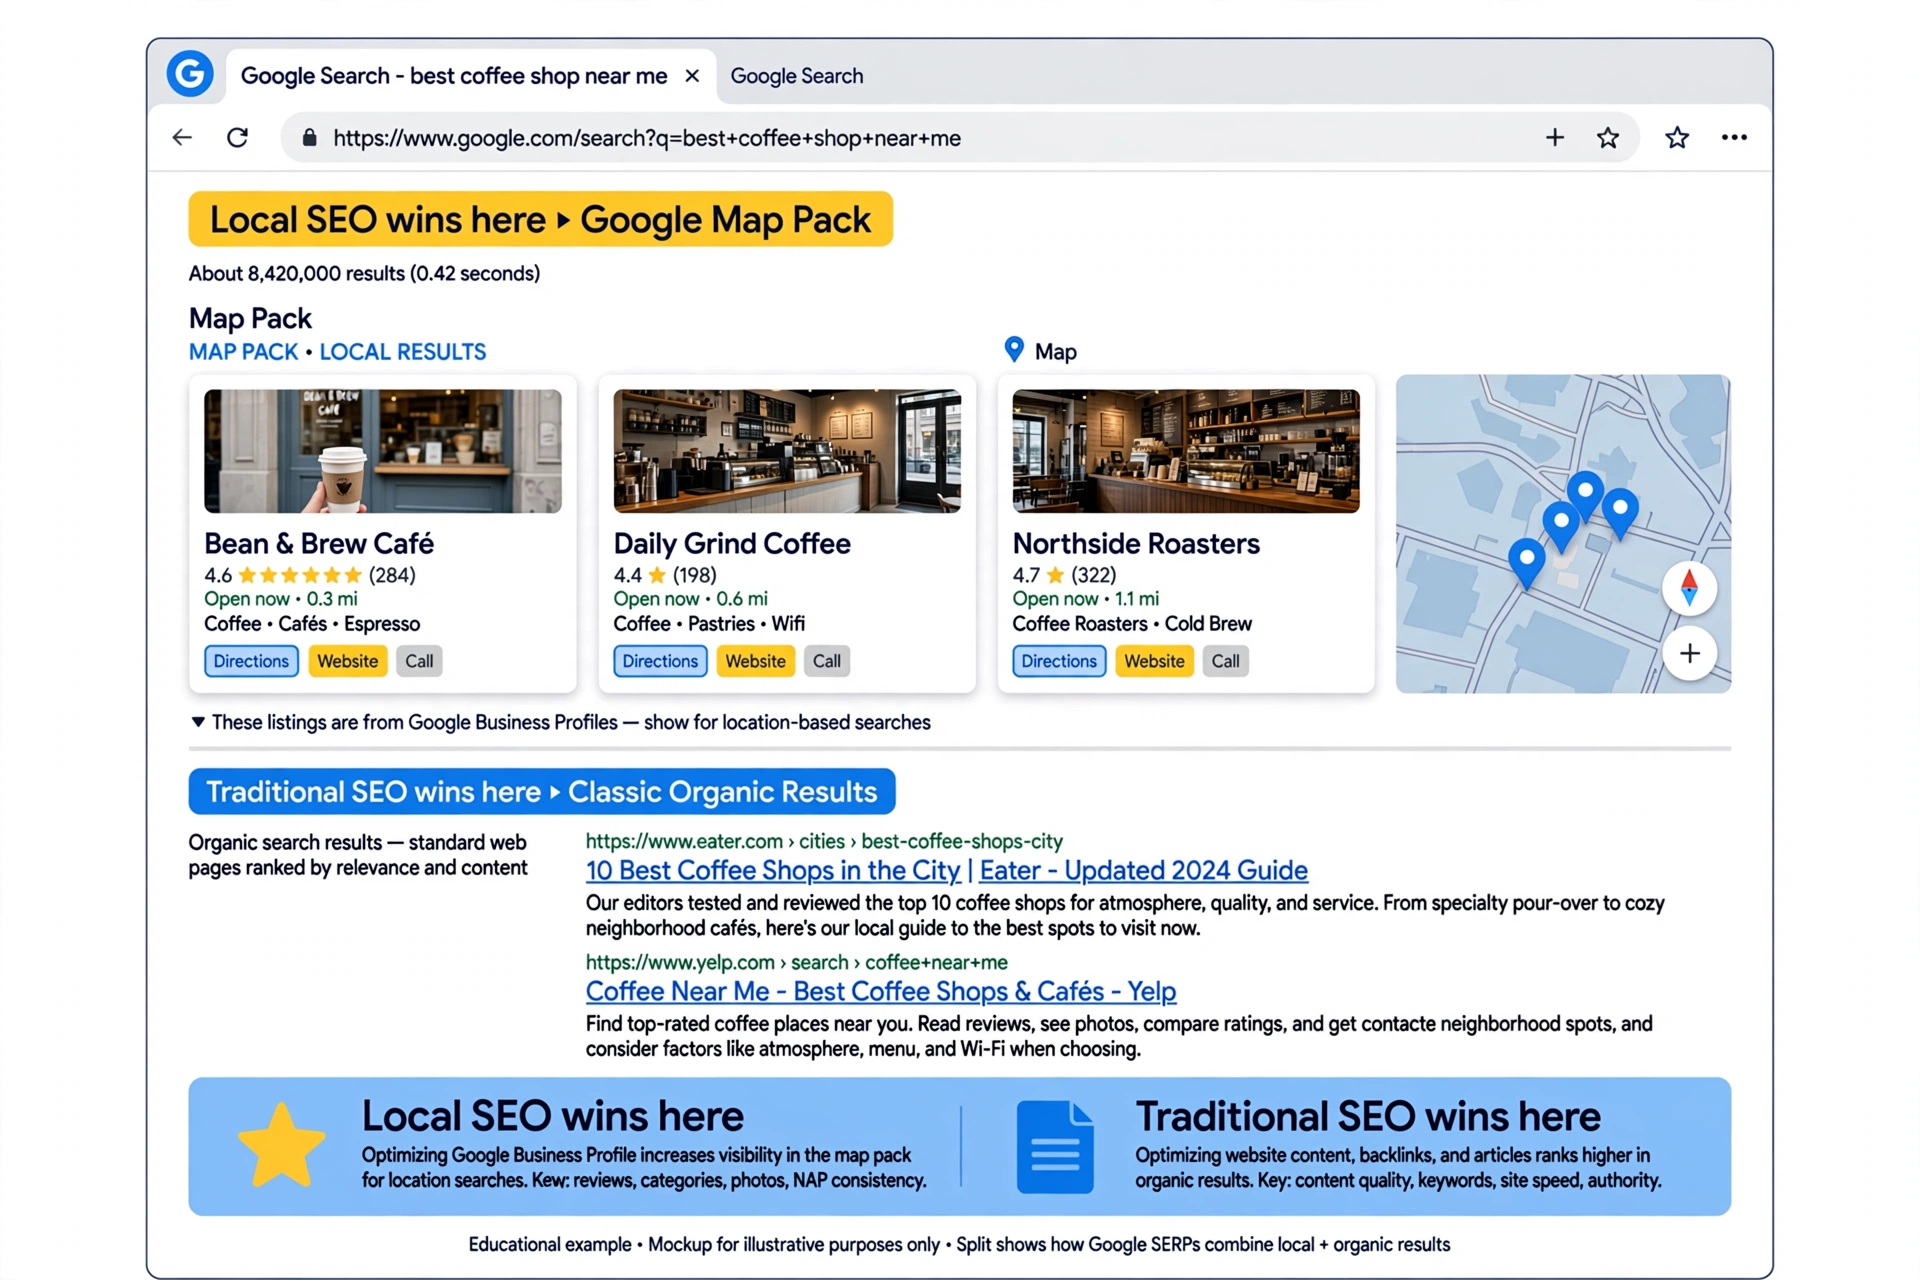1920x1280 pixels.
Task: Switch to the second Google Search tab
Action: tap(797, 76)
